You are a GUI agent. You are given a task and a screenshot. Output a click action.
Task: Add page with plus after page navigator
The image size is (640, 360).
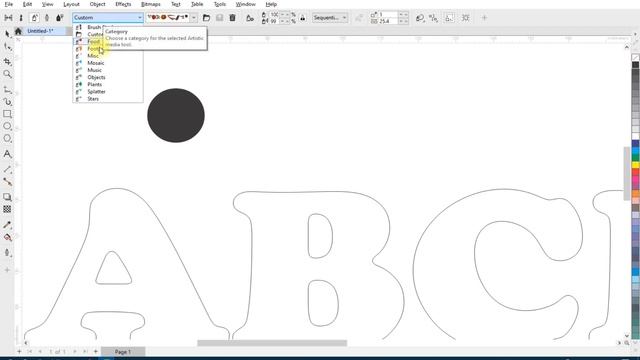[x=96, y=351]
